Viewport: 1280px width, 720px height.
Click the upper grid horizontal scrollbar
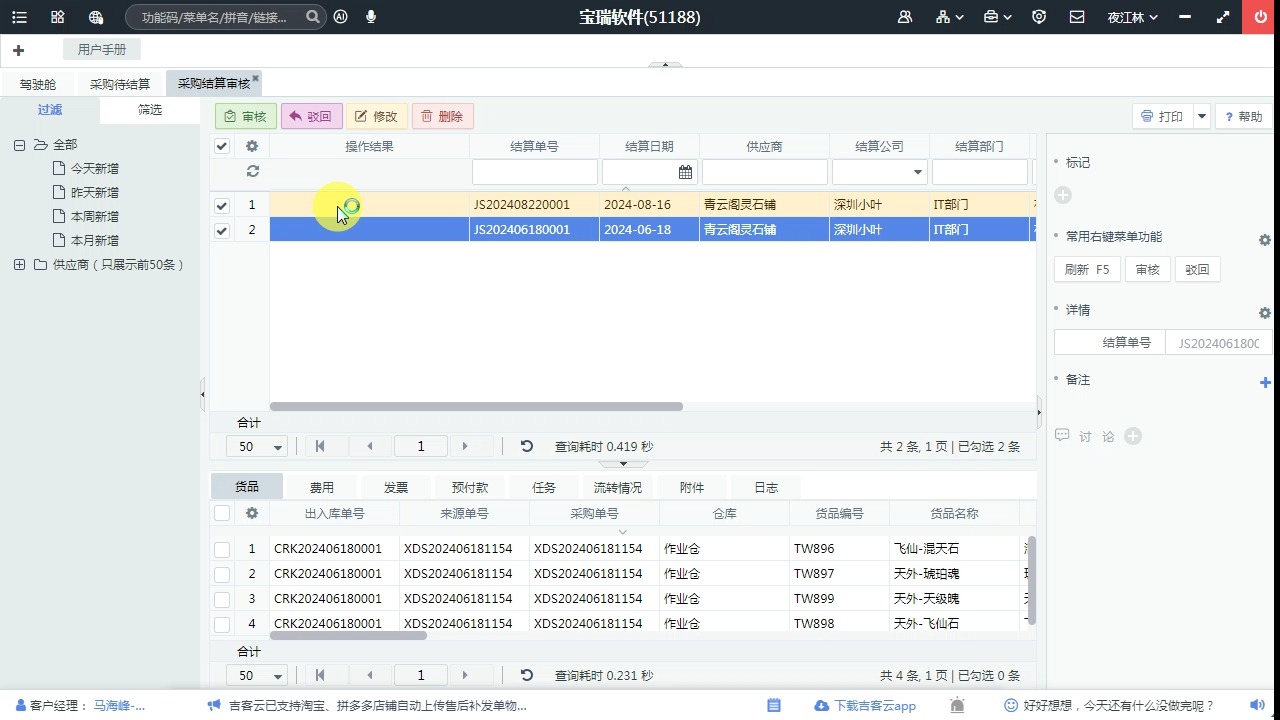click(476, 407)
